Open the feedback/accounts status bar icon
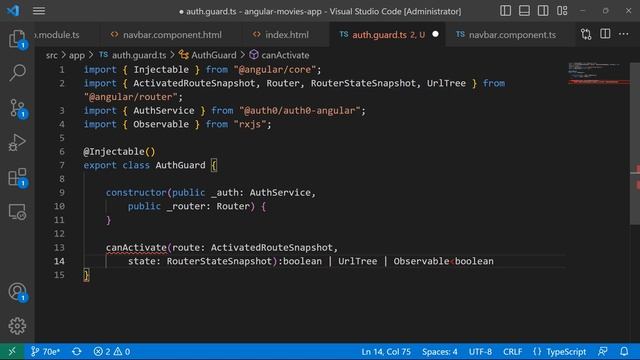 click(602, 351)
